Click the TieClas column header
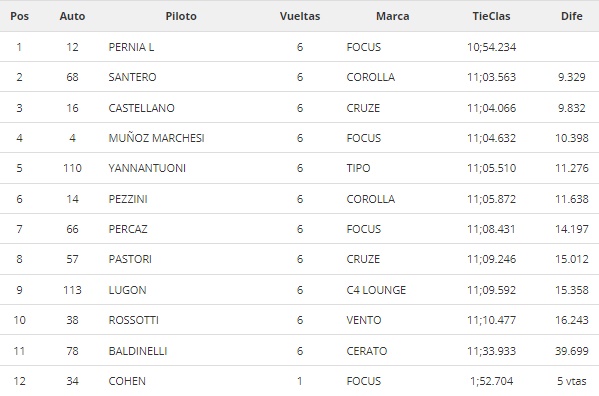 coord(491,16)
